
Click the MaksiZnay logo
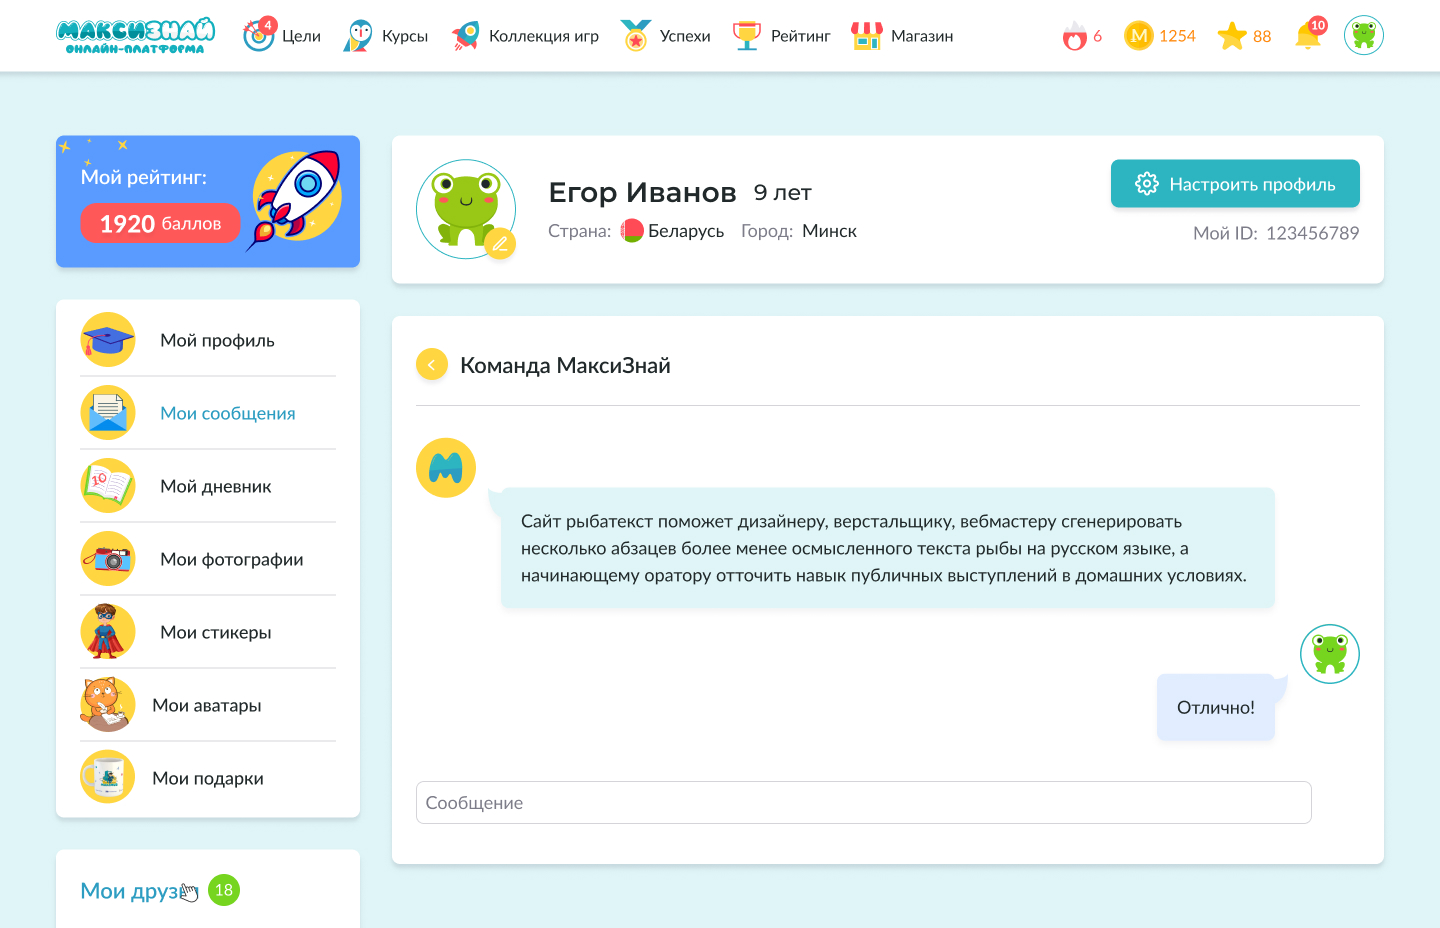(x=135, y=36)
